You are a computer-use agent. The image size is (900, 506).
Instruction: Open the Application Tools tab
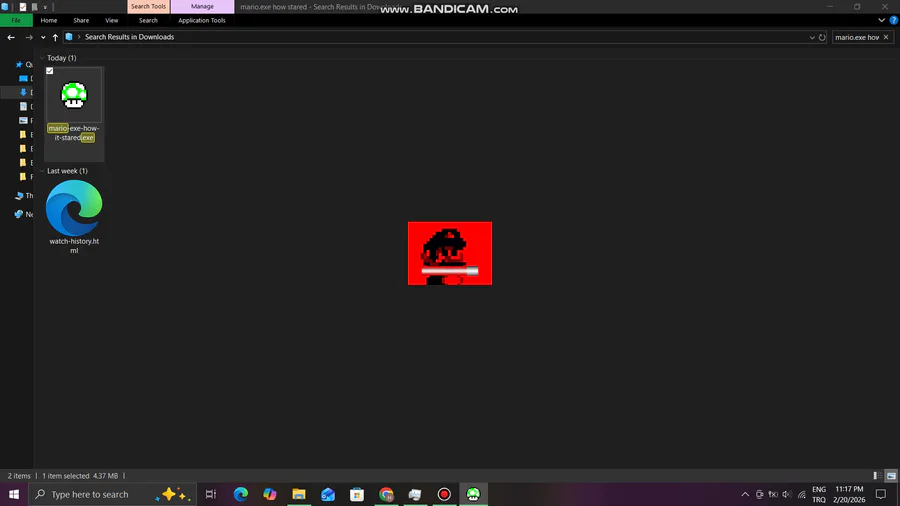tap(201, 20)
